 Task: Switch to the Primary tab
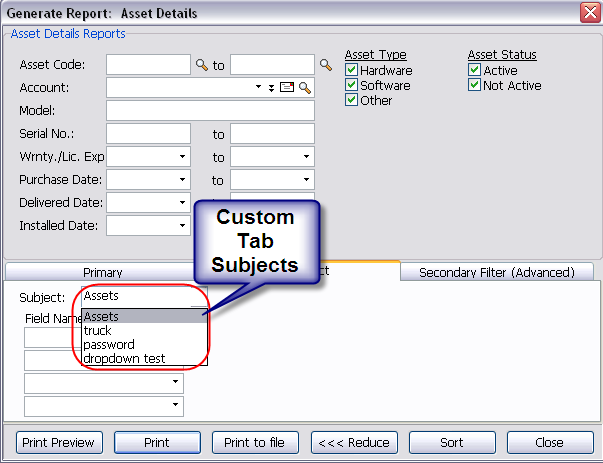(x=103, y=272)
